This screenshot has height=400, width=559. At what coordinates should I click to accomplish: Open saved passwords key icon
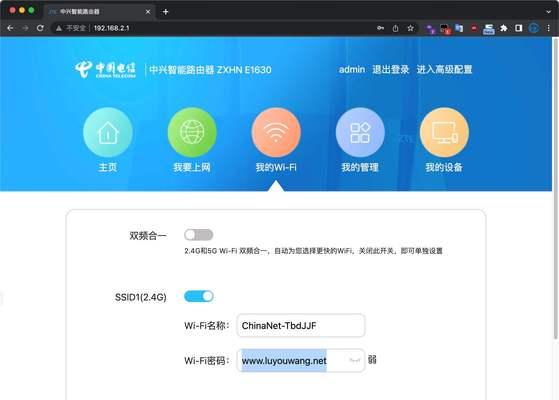point(380,28)
